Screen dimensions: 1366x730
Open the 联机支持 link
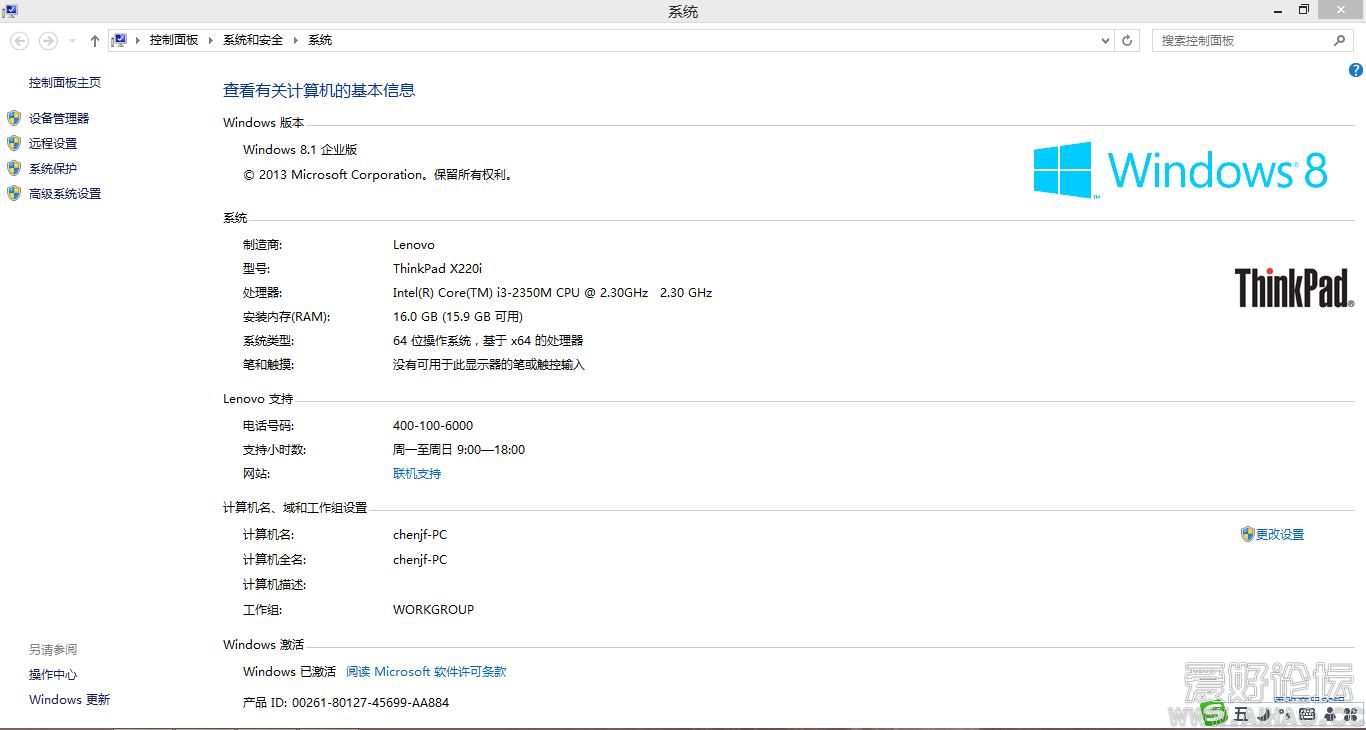[x=417, y=473]
